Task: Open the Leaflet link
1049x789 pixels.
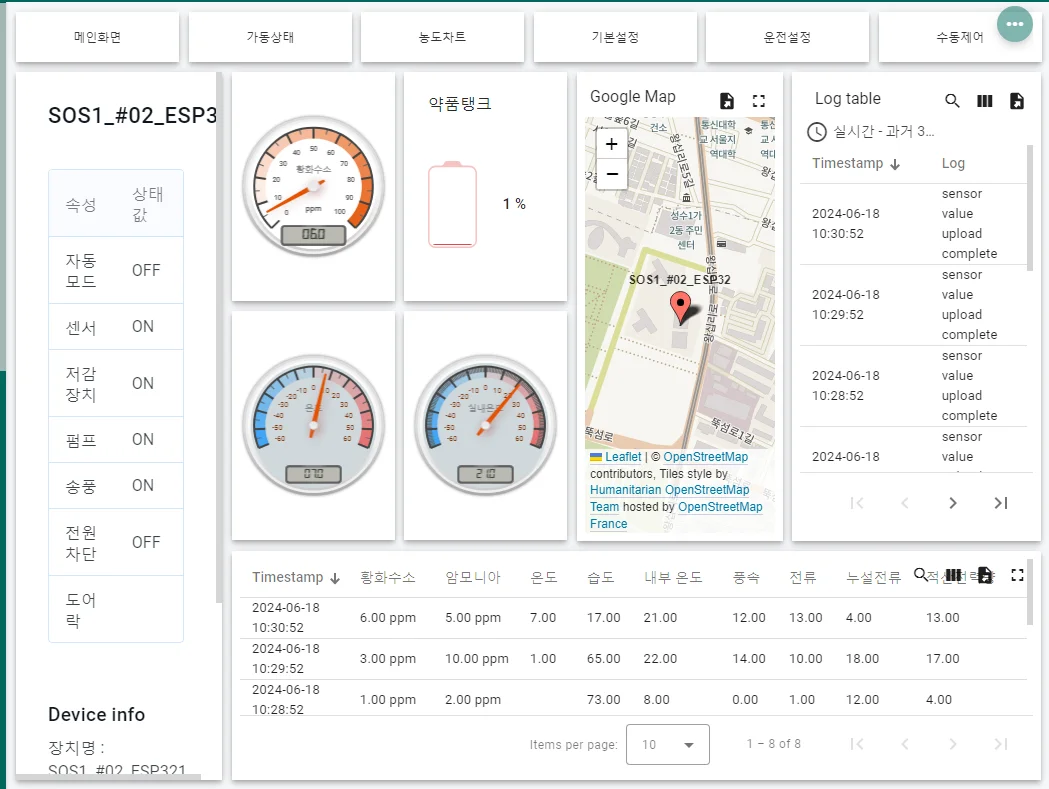Action: pyautogui.click(x=623, y=456)
